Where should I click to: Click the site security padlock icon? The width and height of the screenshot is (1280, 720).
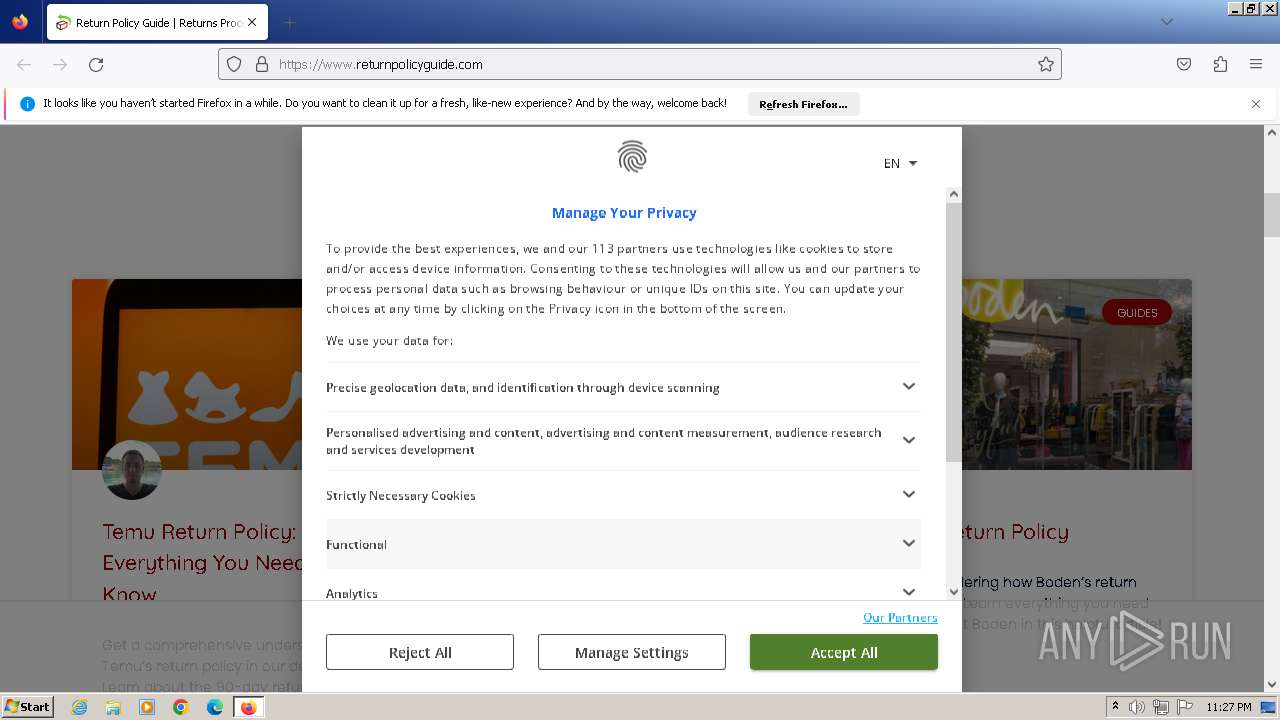[262, 64]
